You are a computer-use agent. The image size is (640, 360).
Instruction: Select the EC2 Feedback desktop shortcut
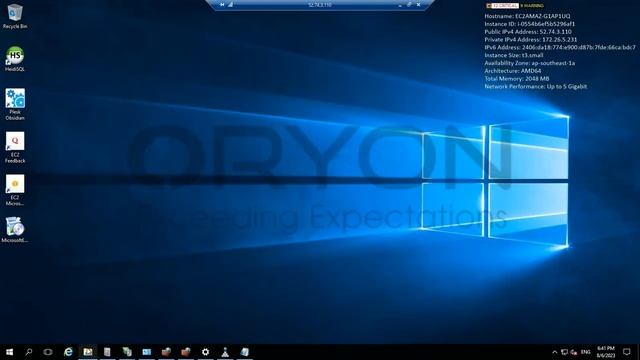15,147
